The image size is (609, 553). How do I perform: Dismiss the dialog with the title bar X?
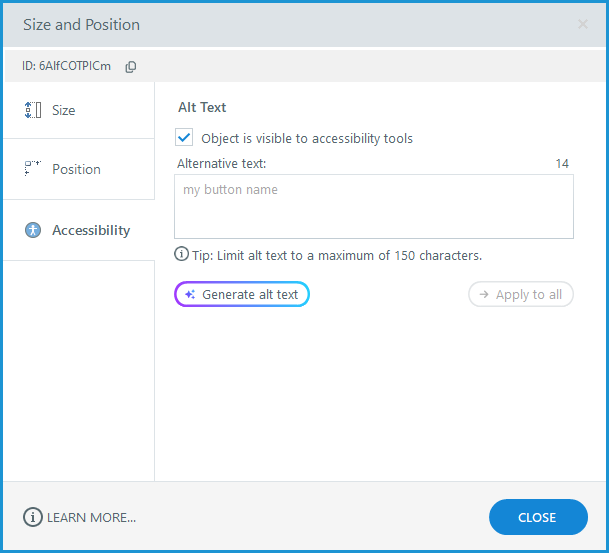pos(583,24)
